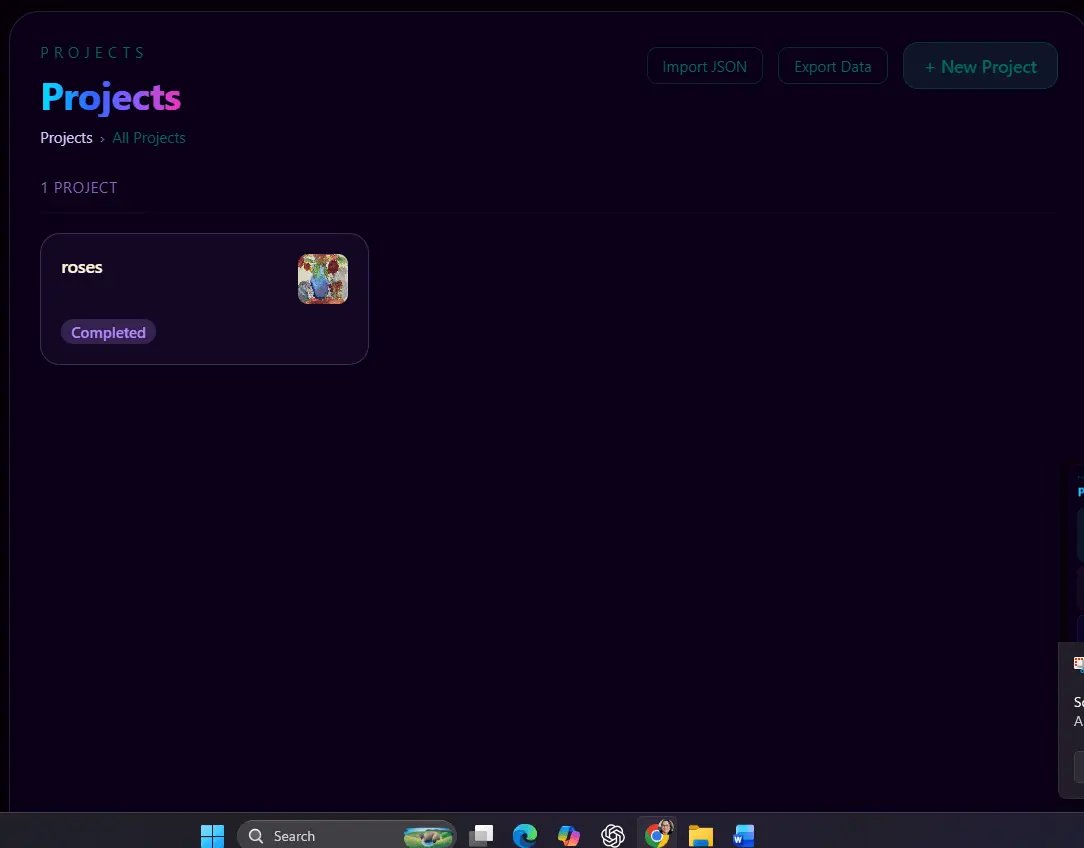Select All Projects breadcrumb
This screenshot has width=1084, height=848.
pos(149,138)
